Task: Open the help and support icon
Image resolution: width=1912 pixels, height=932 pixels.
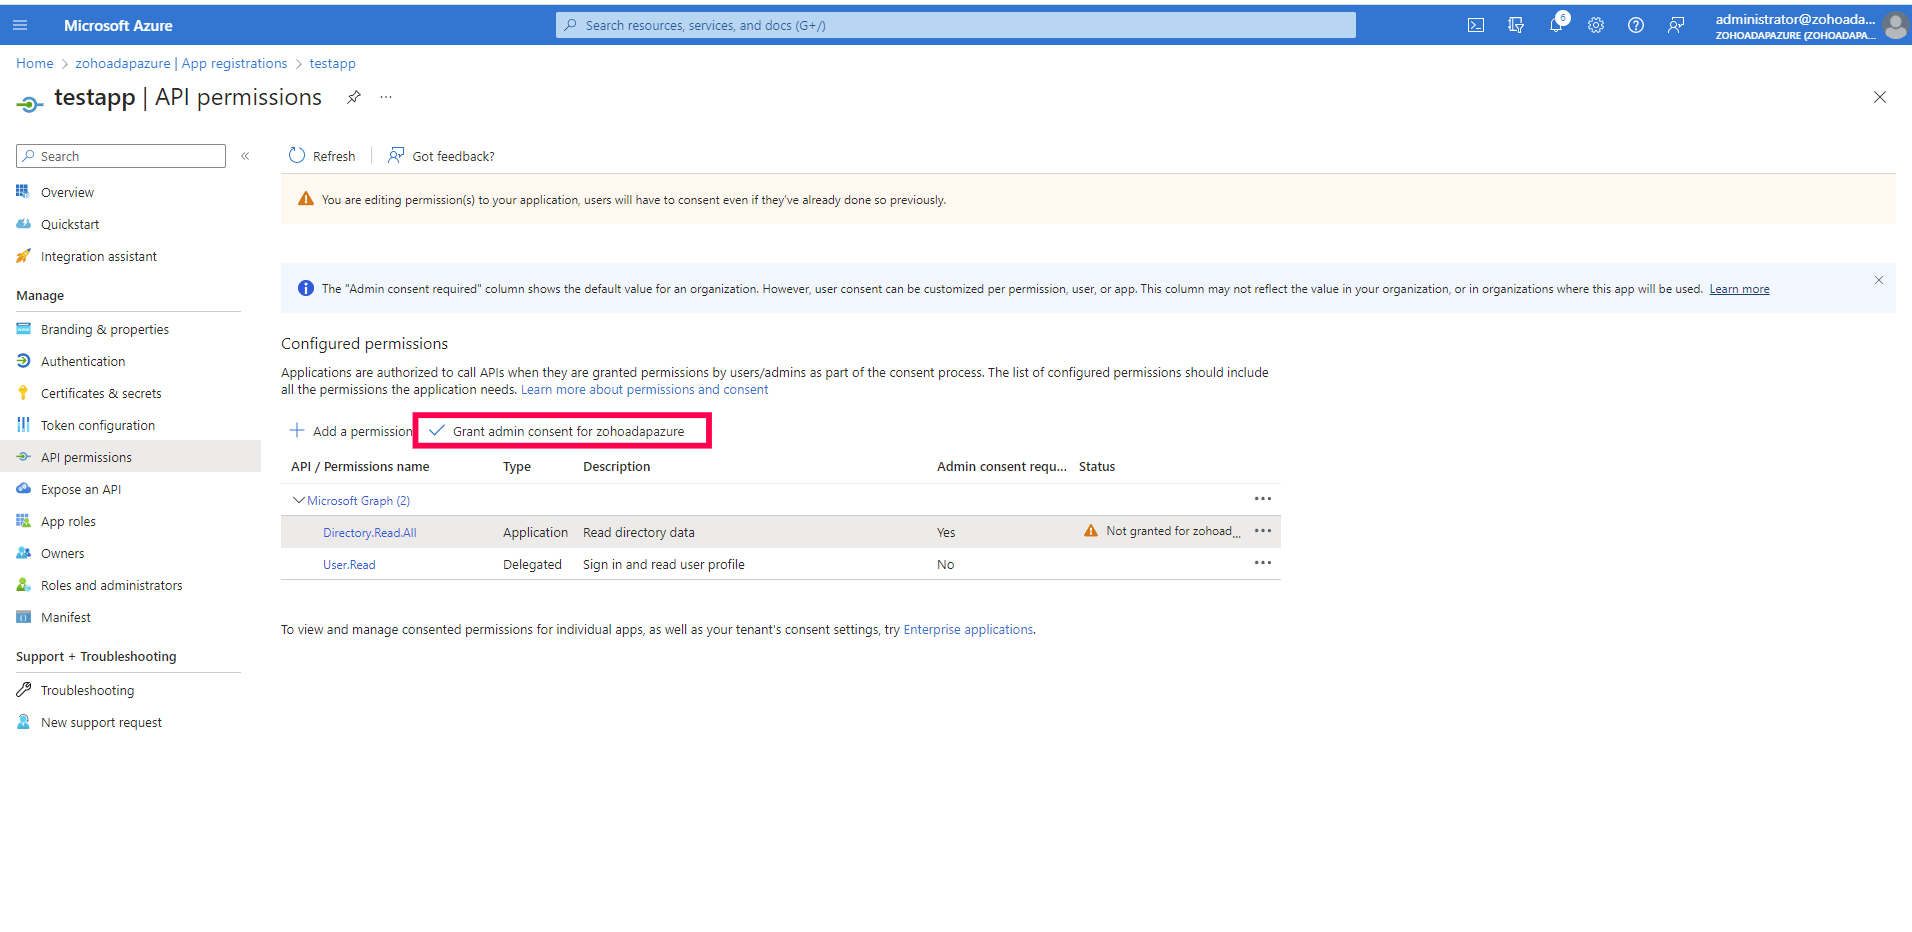Action: [1636, 25]
